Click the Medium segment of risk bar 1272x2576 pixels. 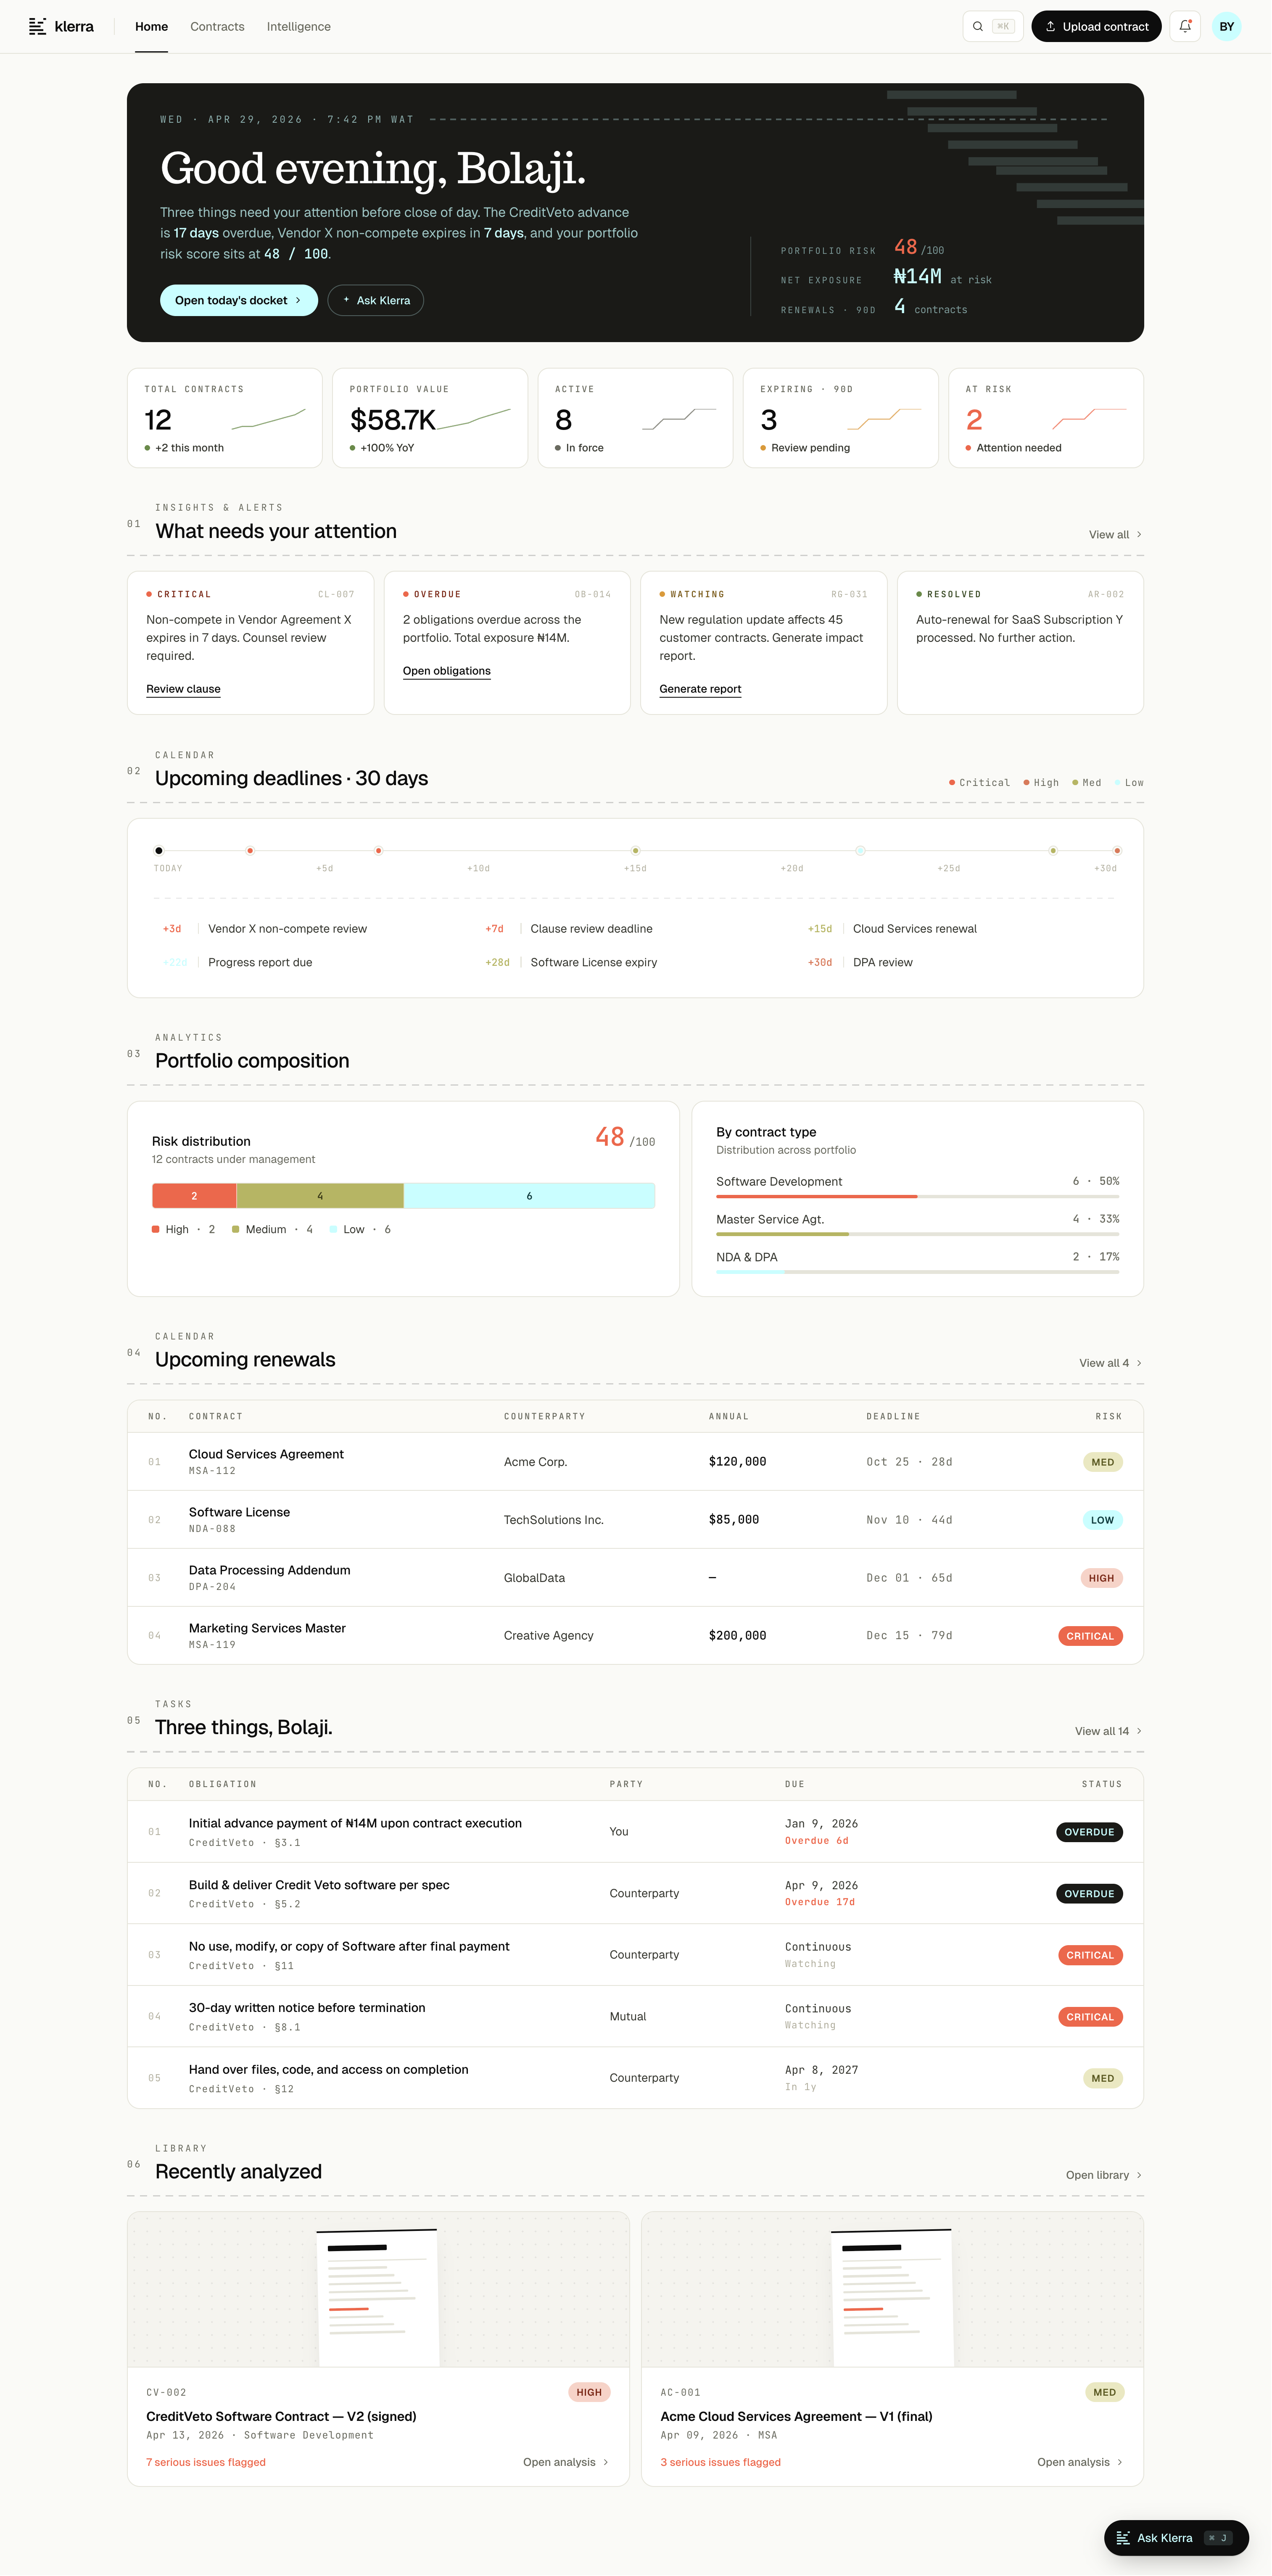320,1196
